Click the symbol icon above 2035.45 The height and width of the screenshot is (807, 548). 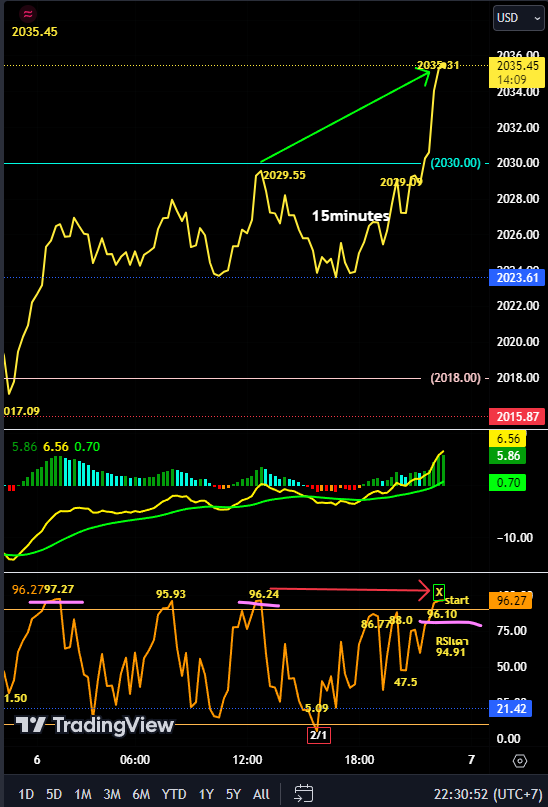click(28, 14)
